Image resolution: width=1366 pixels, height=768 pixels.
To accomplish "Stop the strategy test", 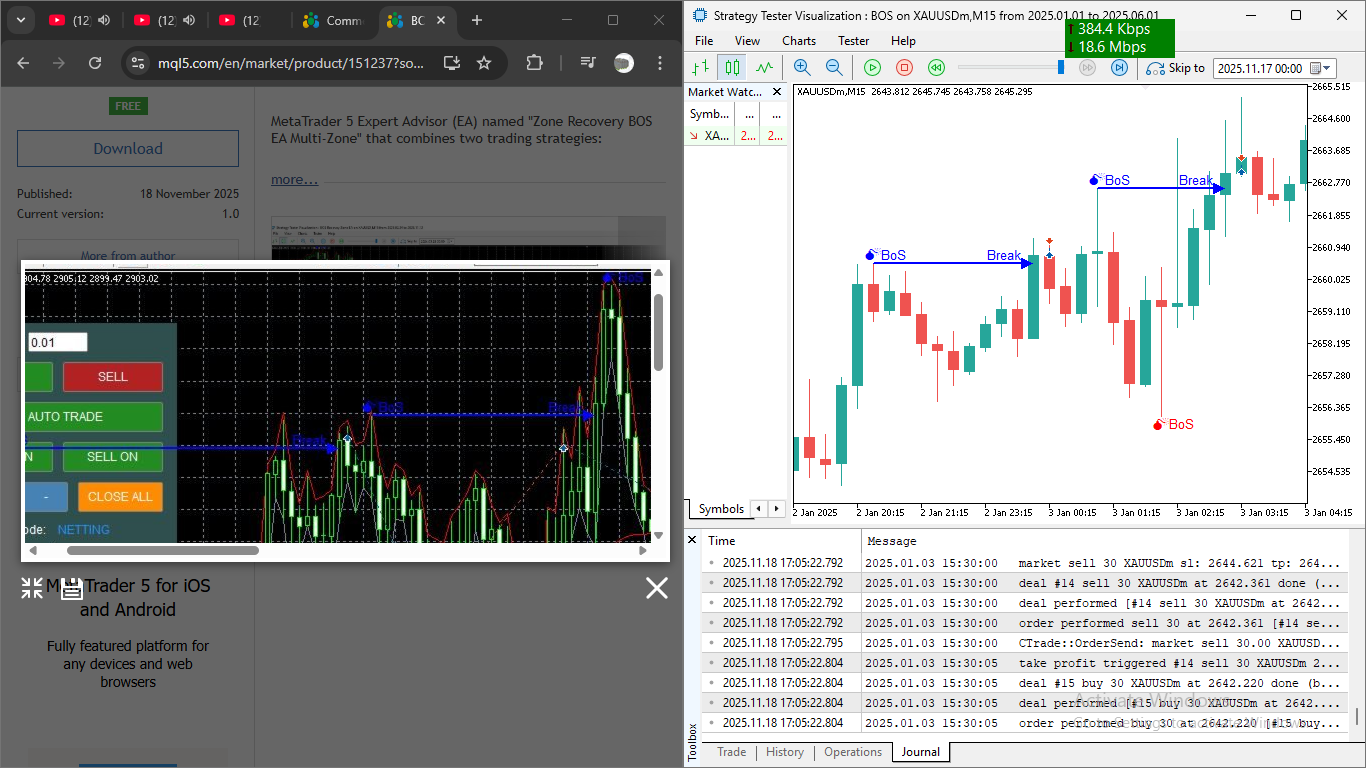I will click(904, 68).
